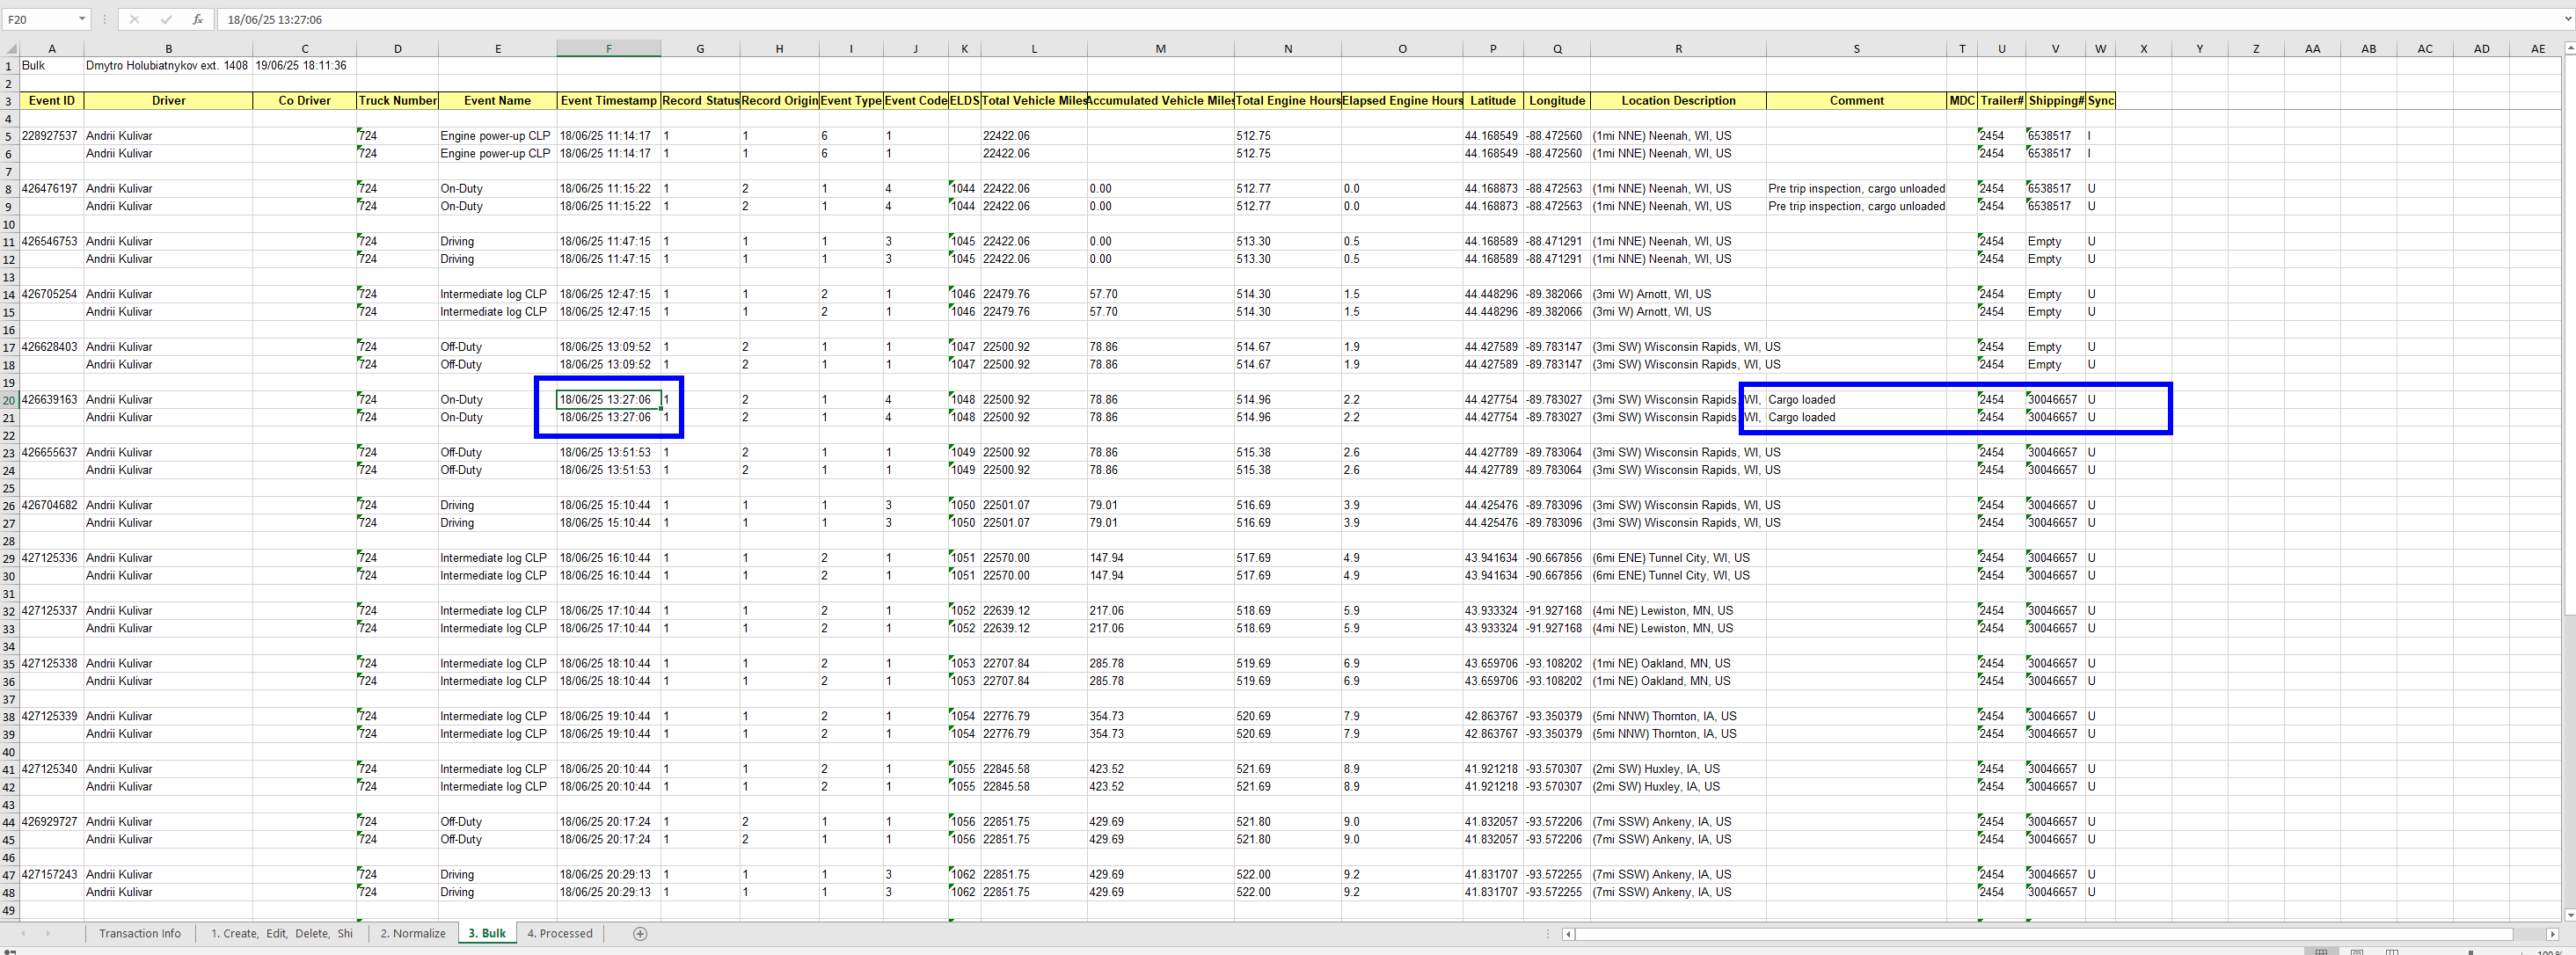Viewport: 2576px width, 955px height.
Task: Click the 'Longitude' header cell
Action: tap(1557, 101)
